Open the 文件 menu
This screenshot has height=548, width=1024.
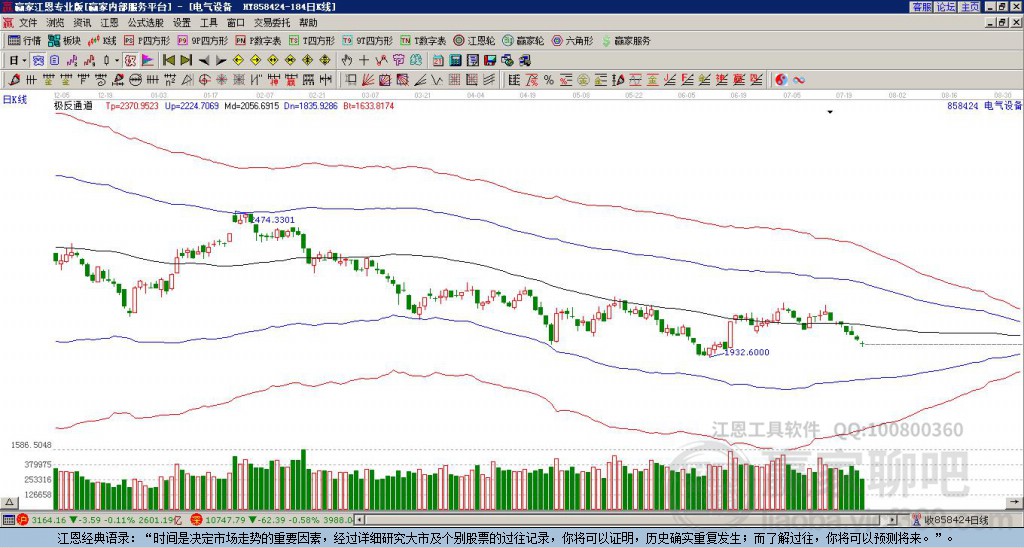pos(28,23)
